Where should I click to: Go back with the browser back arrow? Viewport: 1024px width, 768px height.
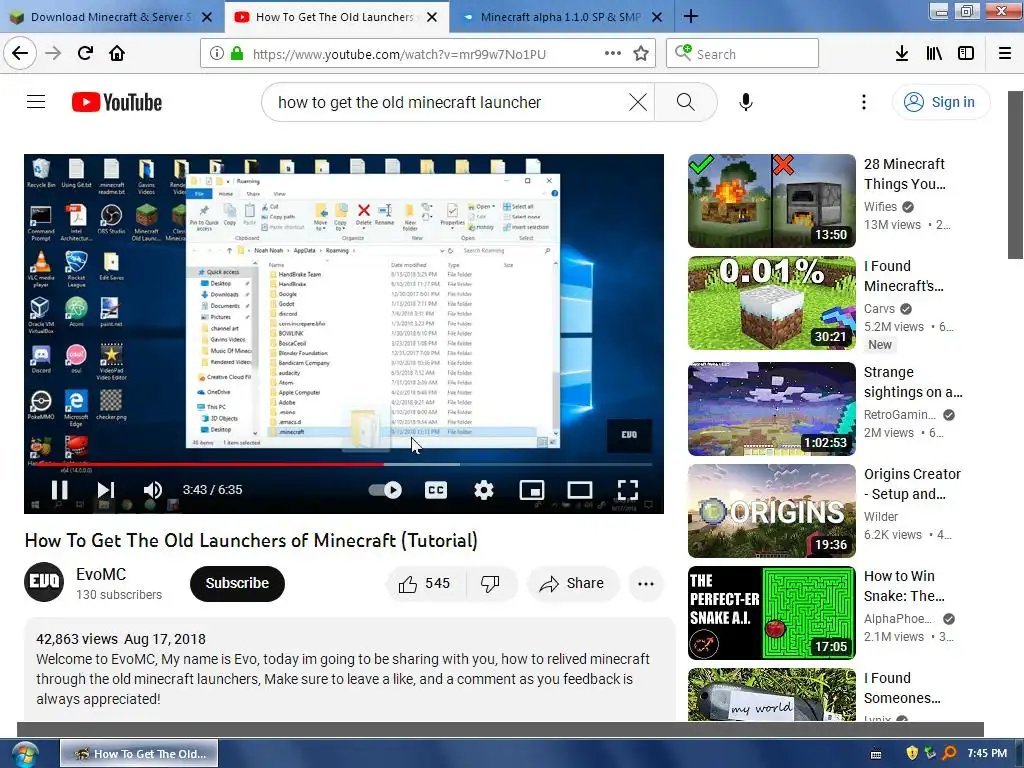pos(20,53)
